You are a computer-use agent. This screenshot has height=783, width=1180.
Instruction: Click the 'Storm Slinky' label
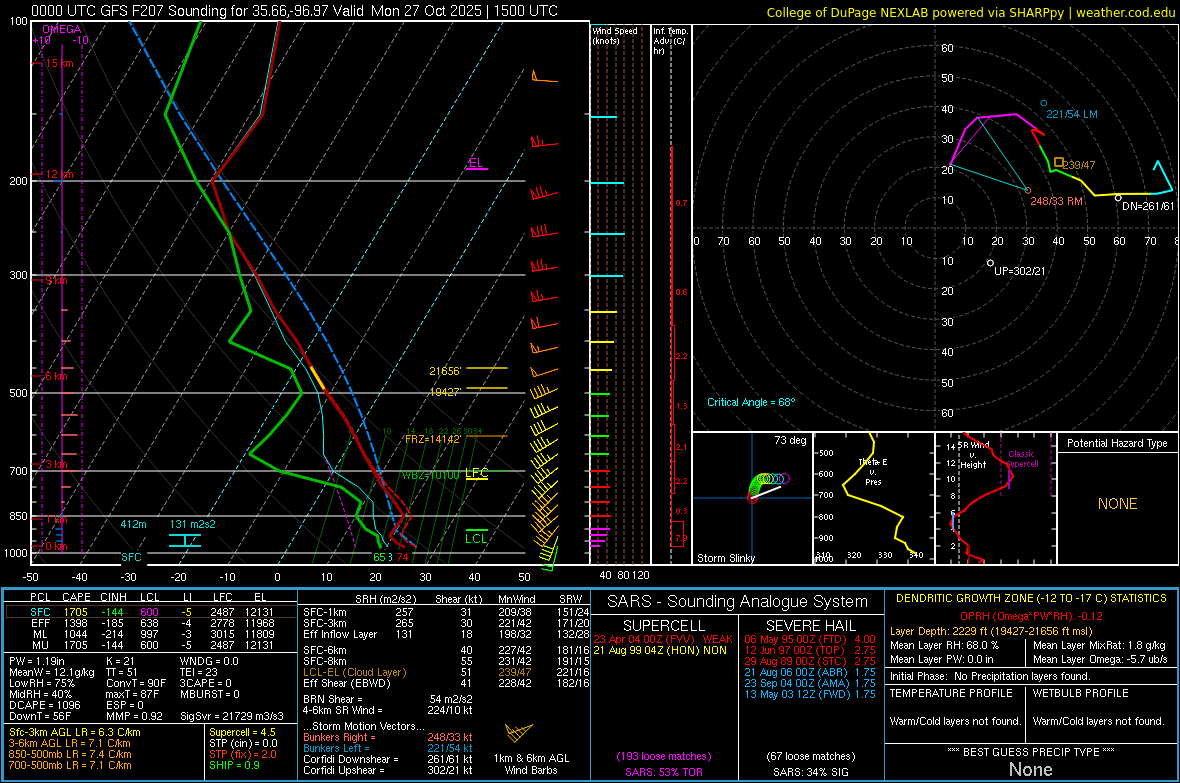(x=725, y=558)
